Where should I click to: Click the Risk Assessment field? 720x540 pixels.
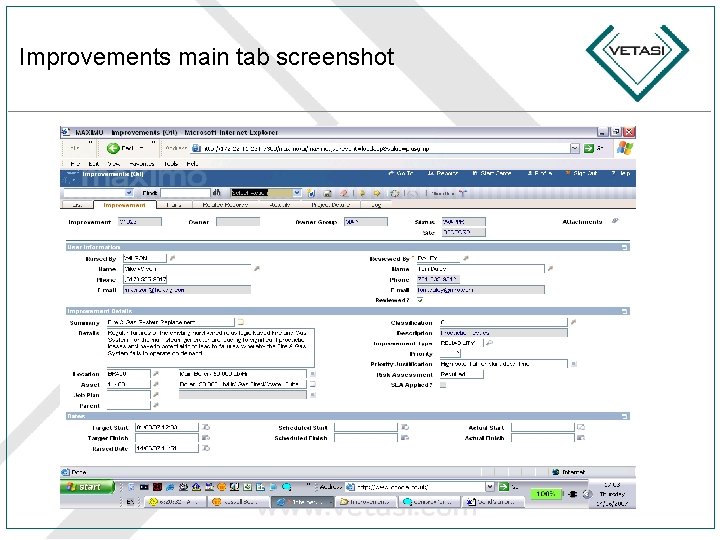pyautogui.click(x=461, y=374)
